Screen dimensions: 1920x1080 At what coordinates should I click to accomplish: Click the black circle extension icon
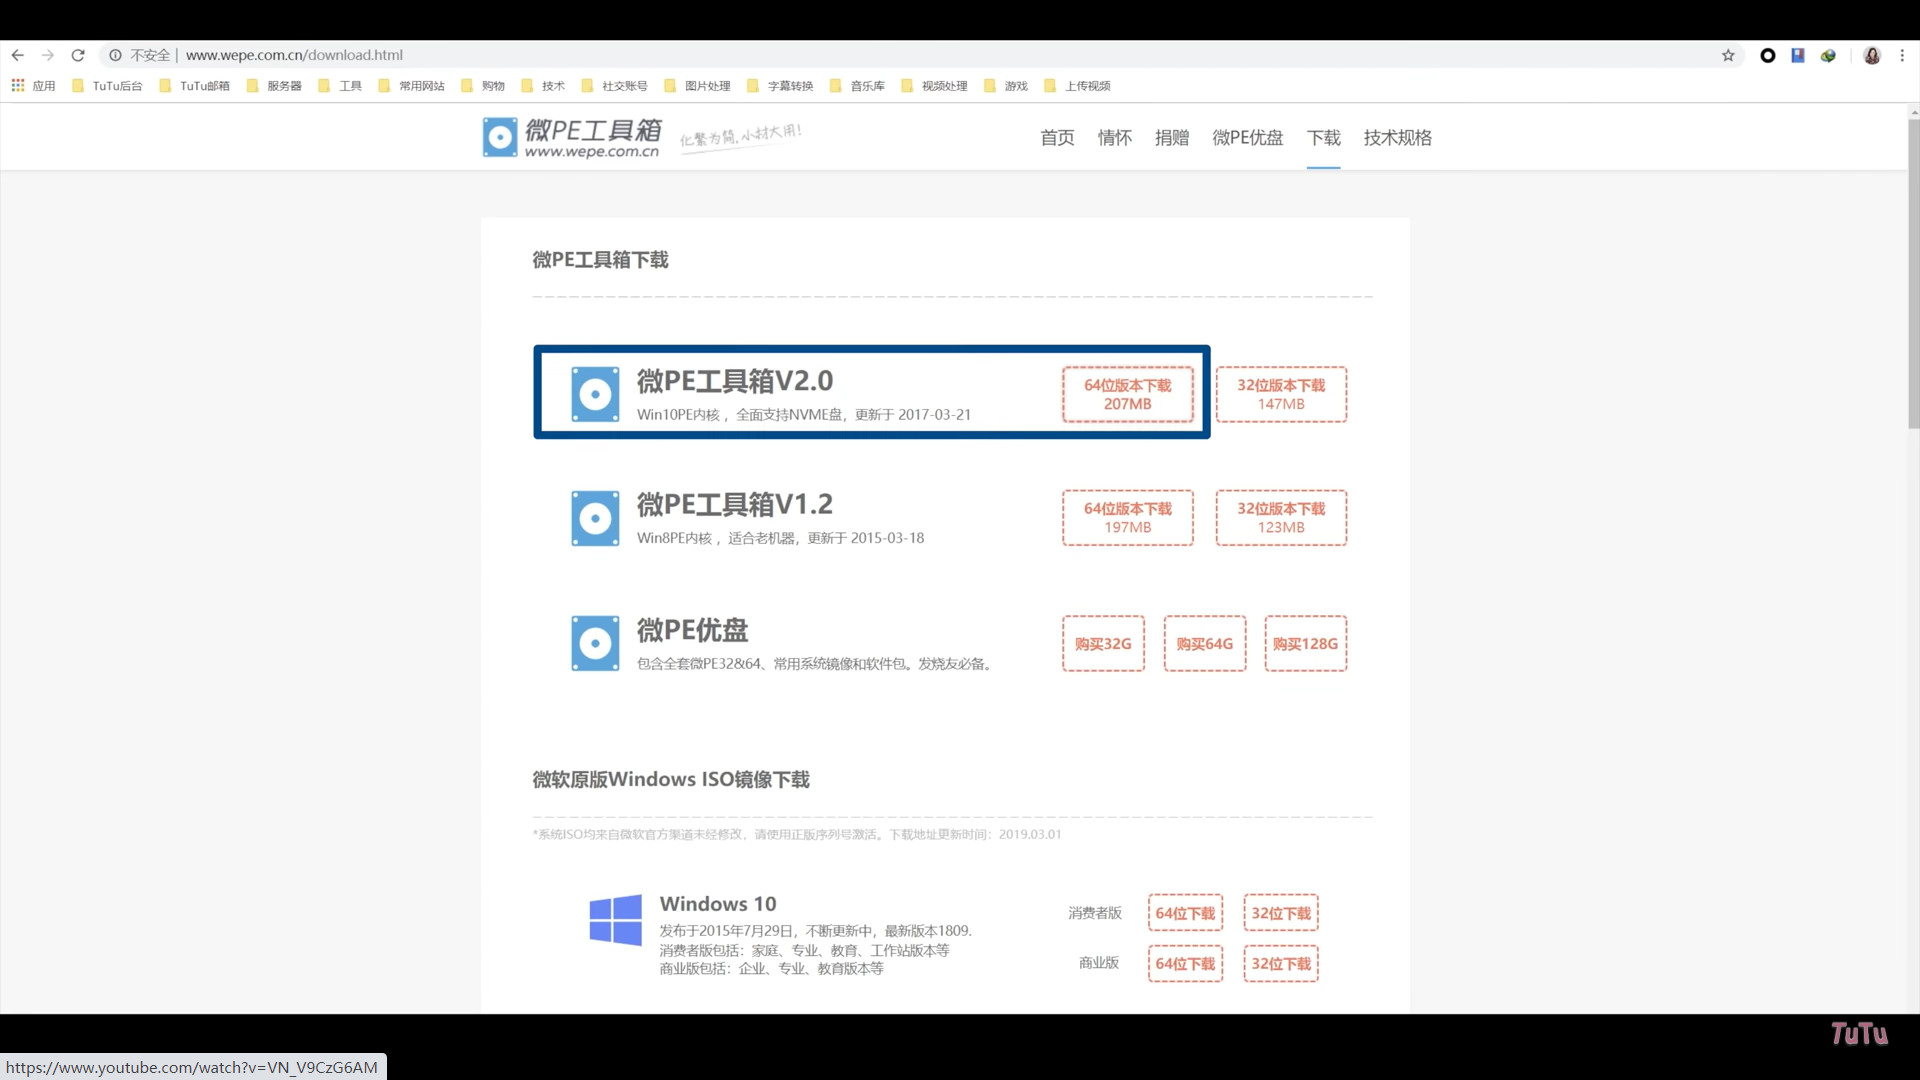pos(1768,55)
